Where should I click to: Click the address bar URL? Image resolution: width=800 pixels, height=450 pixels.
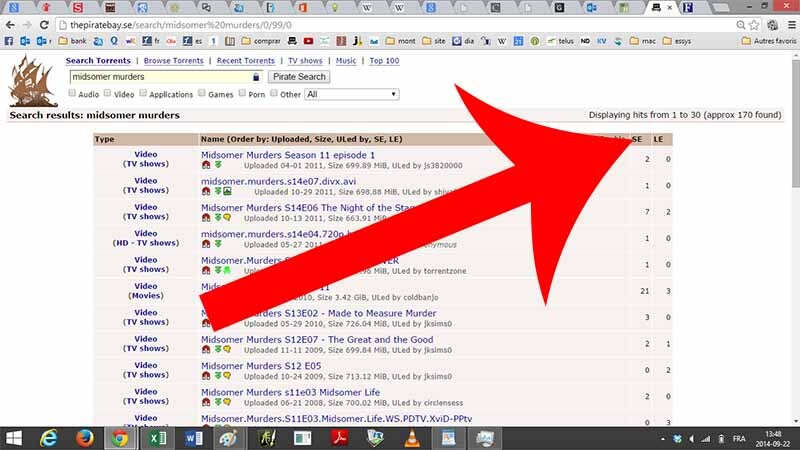click(181, 25)
